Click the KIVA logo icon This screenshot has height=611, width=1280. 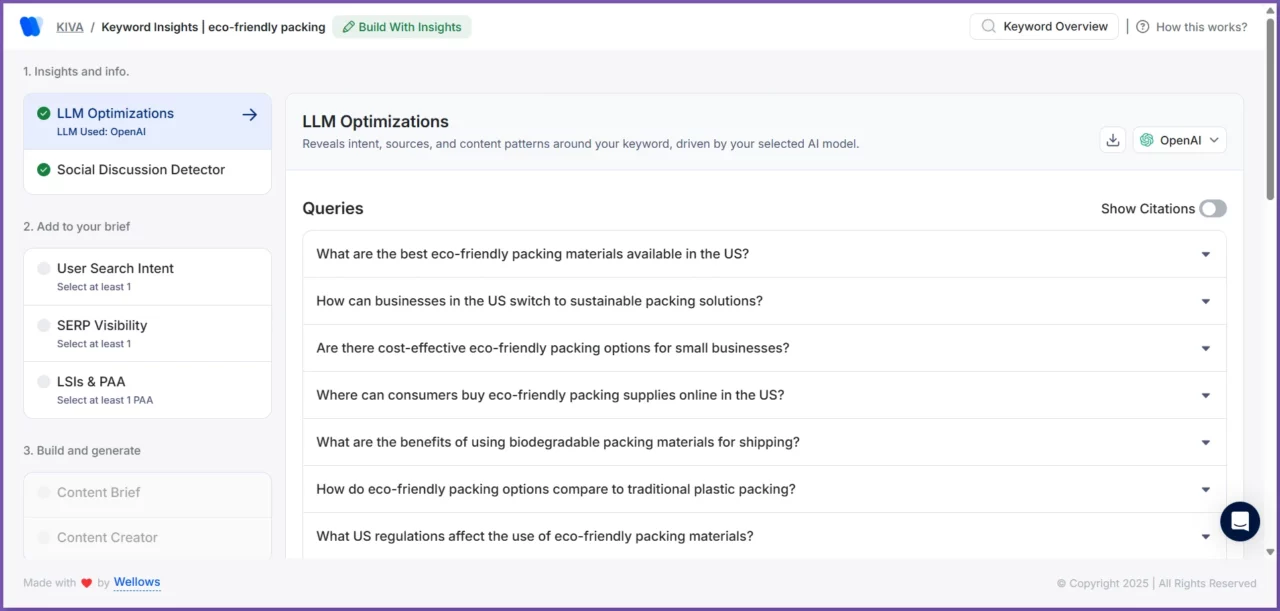tap(30, 26)
